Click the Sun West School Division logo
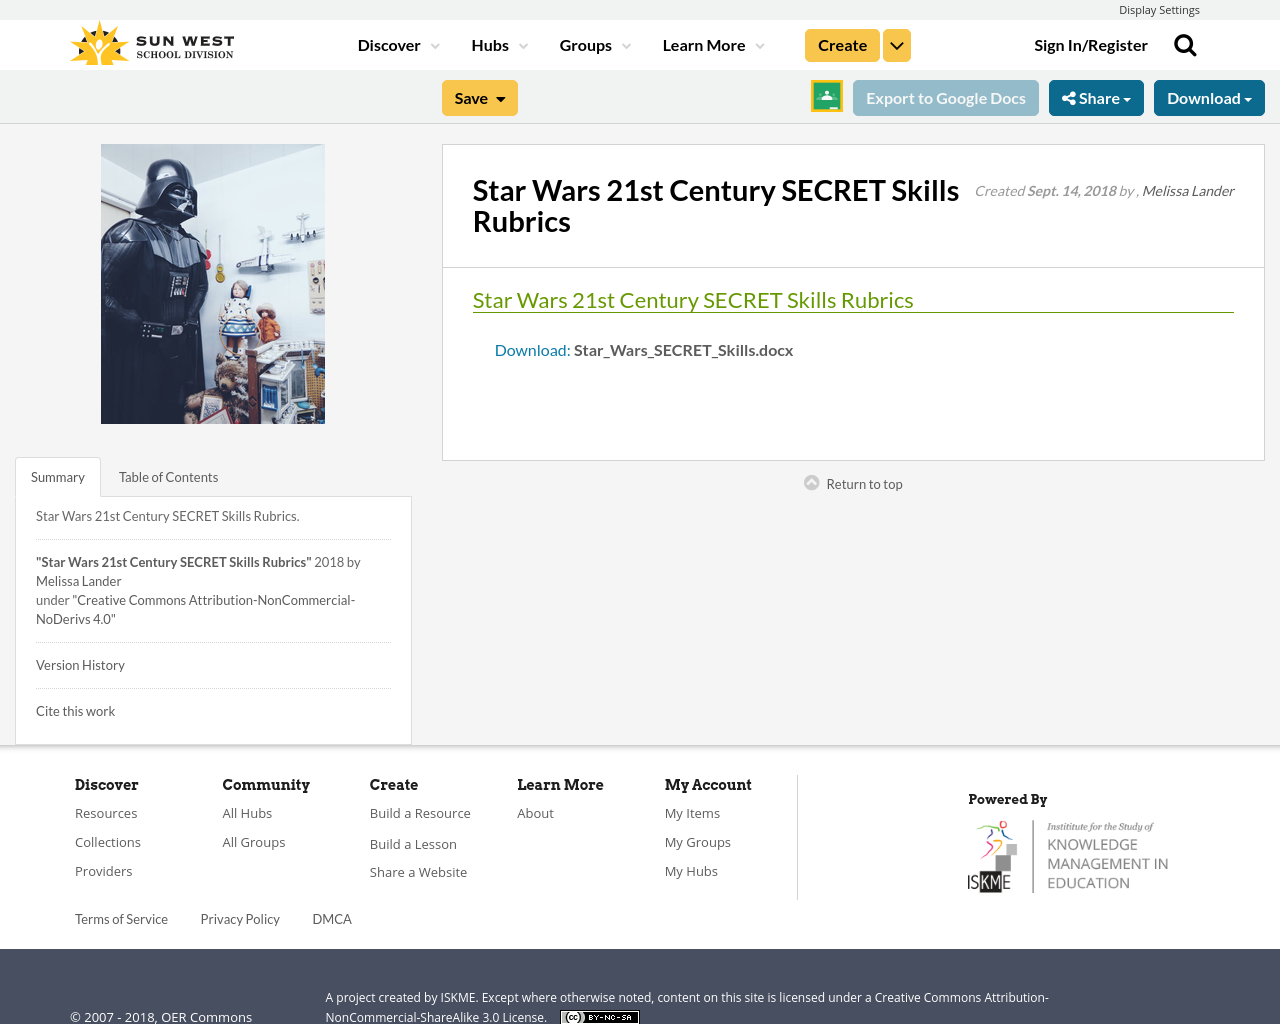The image size is (1280, 1024). [x=150, y=41]
